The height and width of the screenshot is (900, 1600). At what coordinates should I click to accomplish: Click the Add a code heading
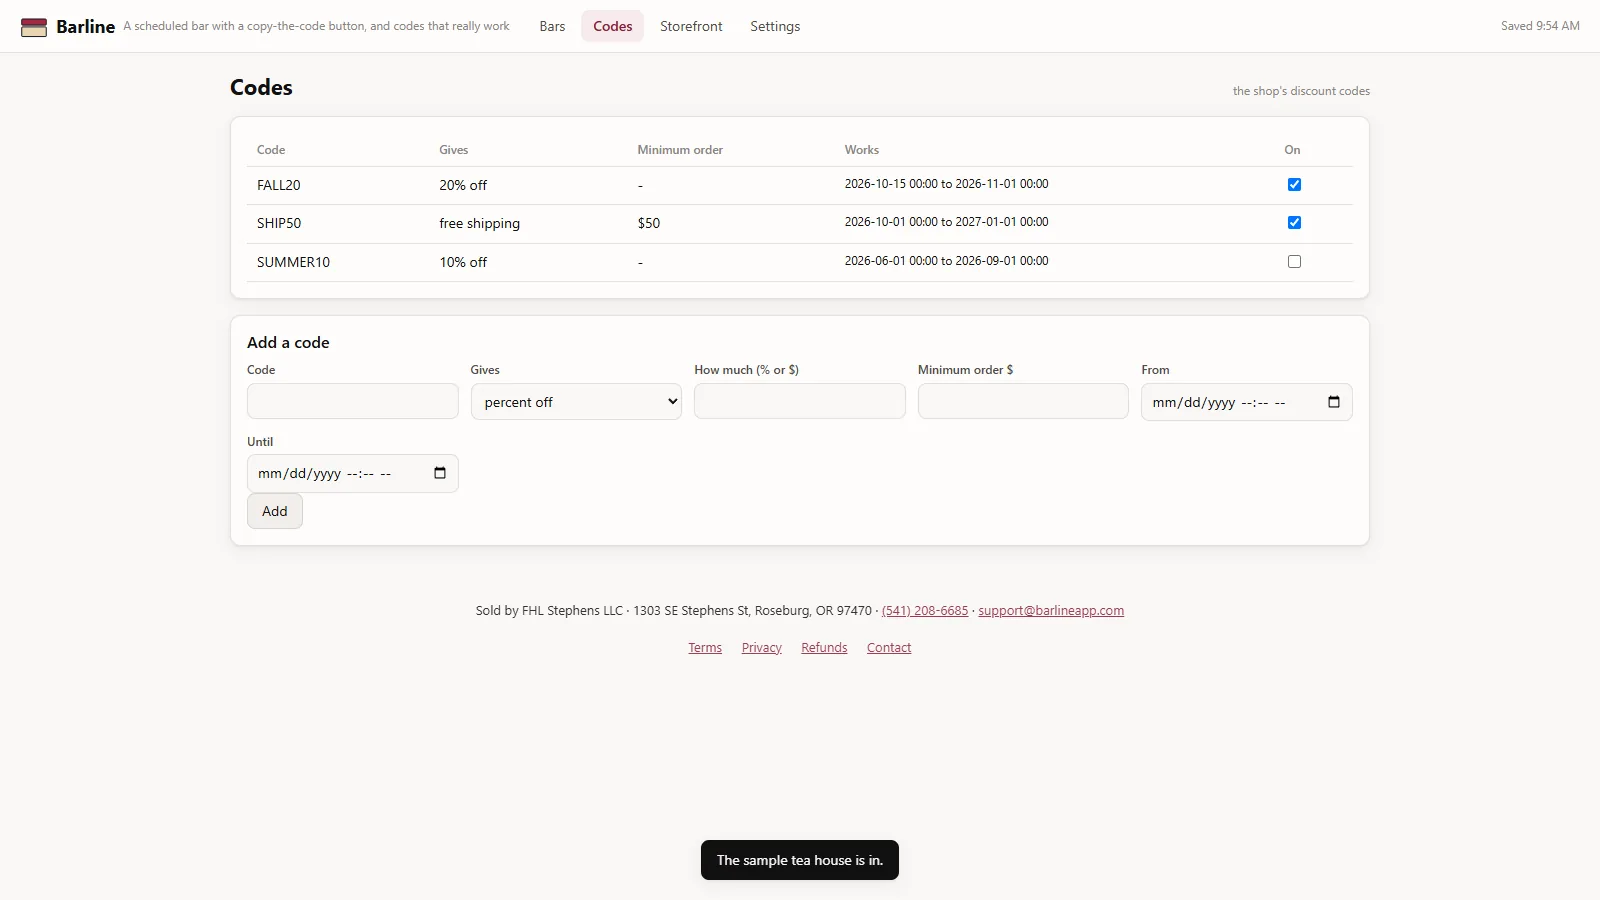[x=288, y=342]
